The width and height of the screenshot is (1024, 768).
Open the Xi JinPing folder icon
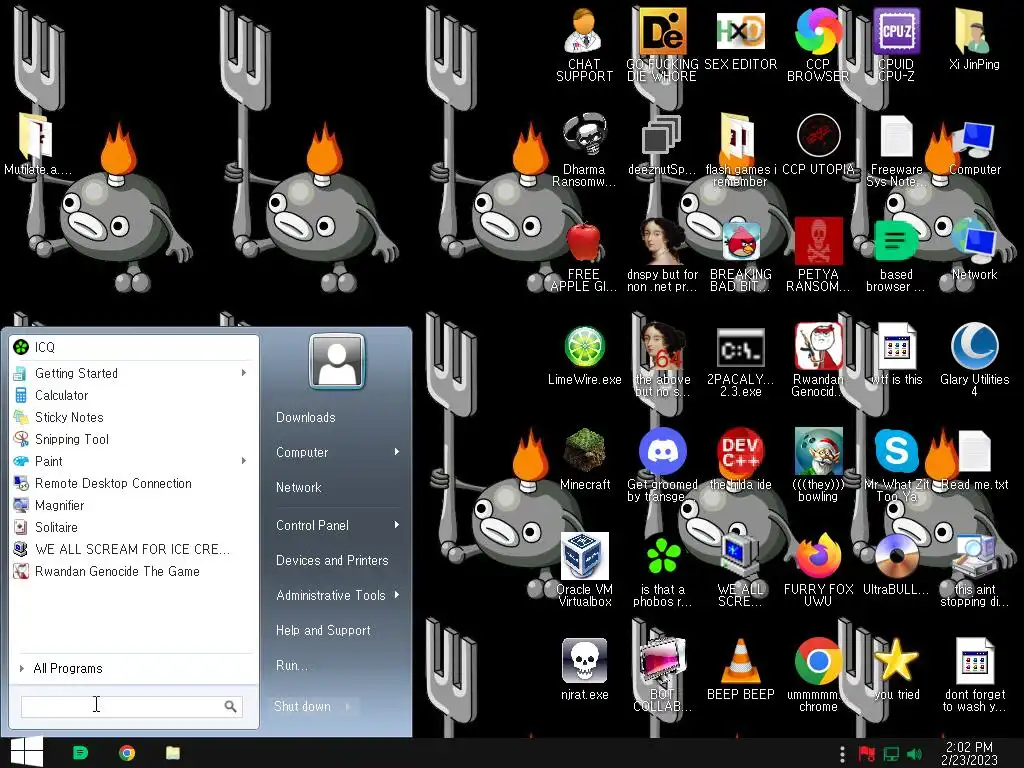(x=974, y=39)
